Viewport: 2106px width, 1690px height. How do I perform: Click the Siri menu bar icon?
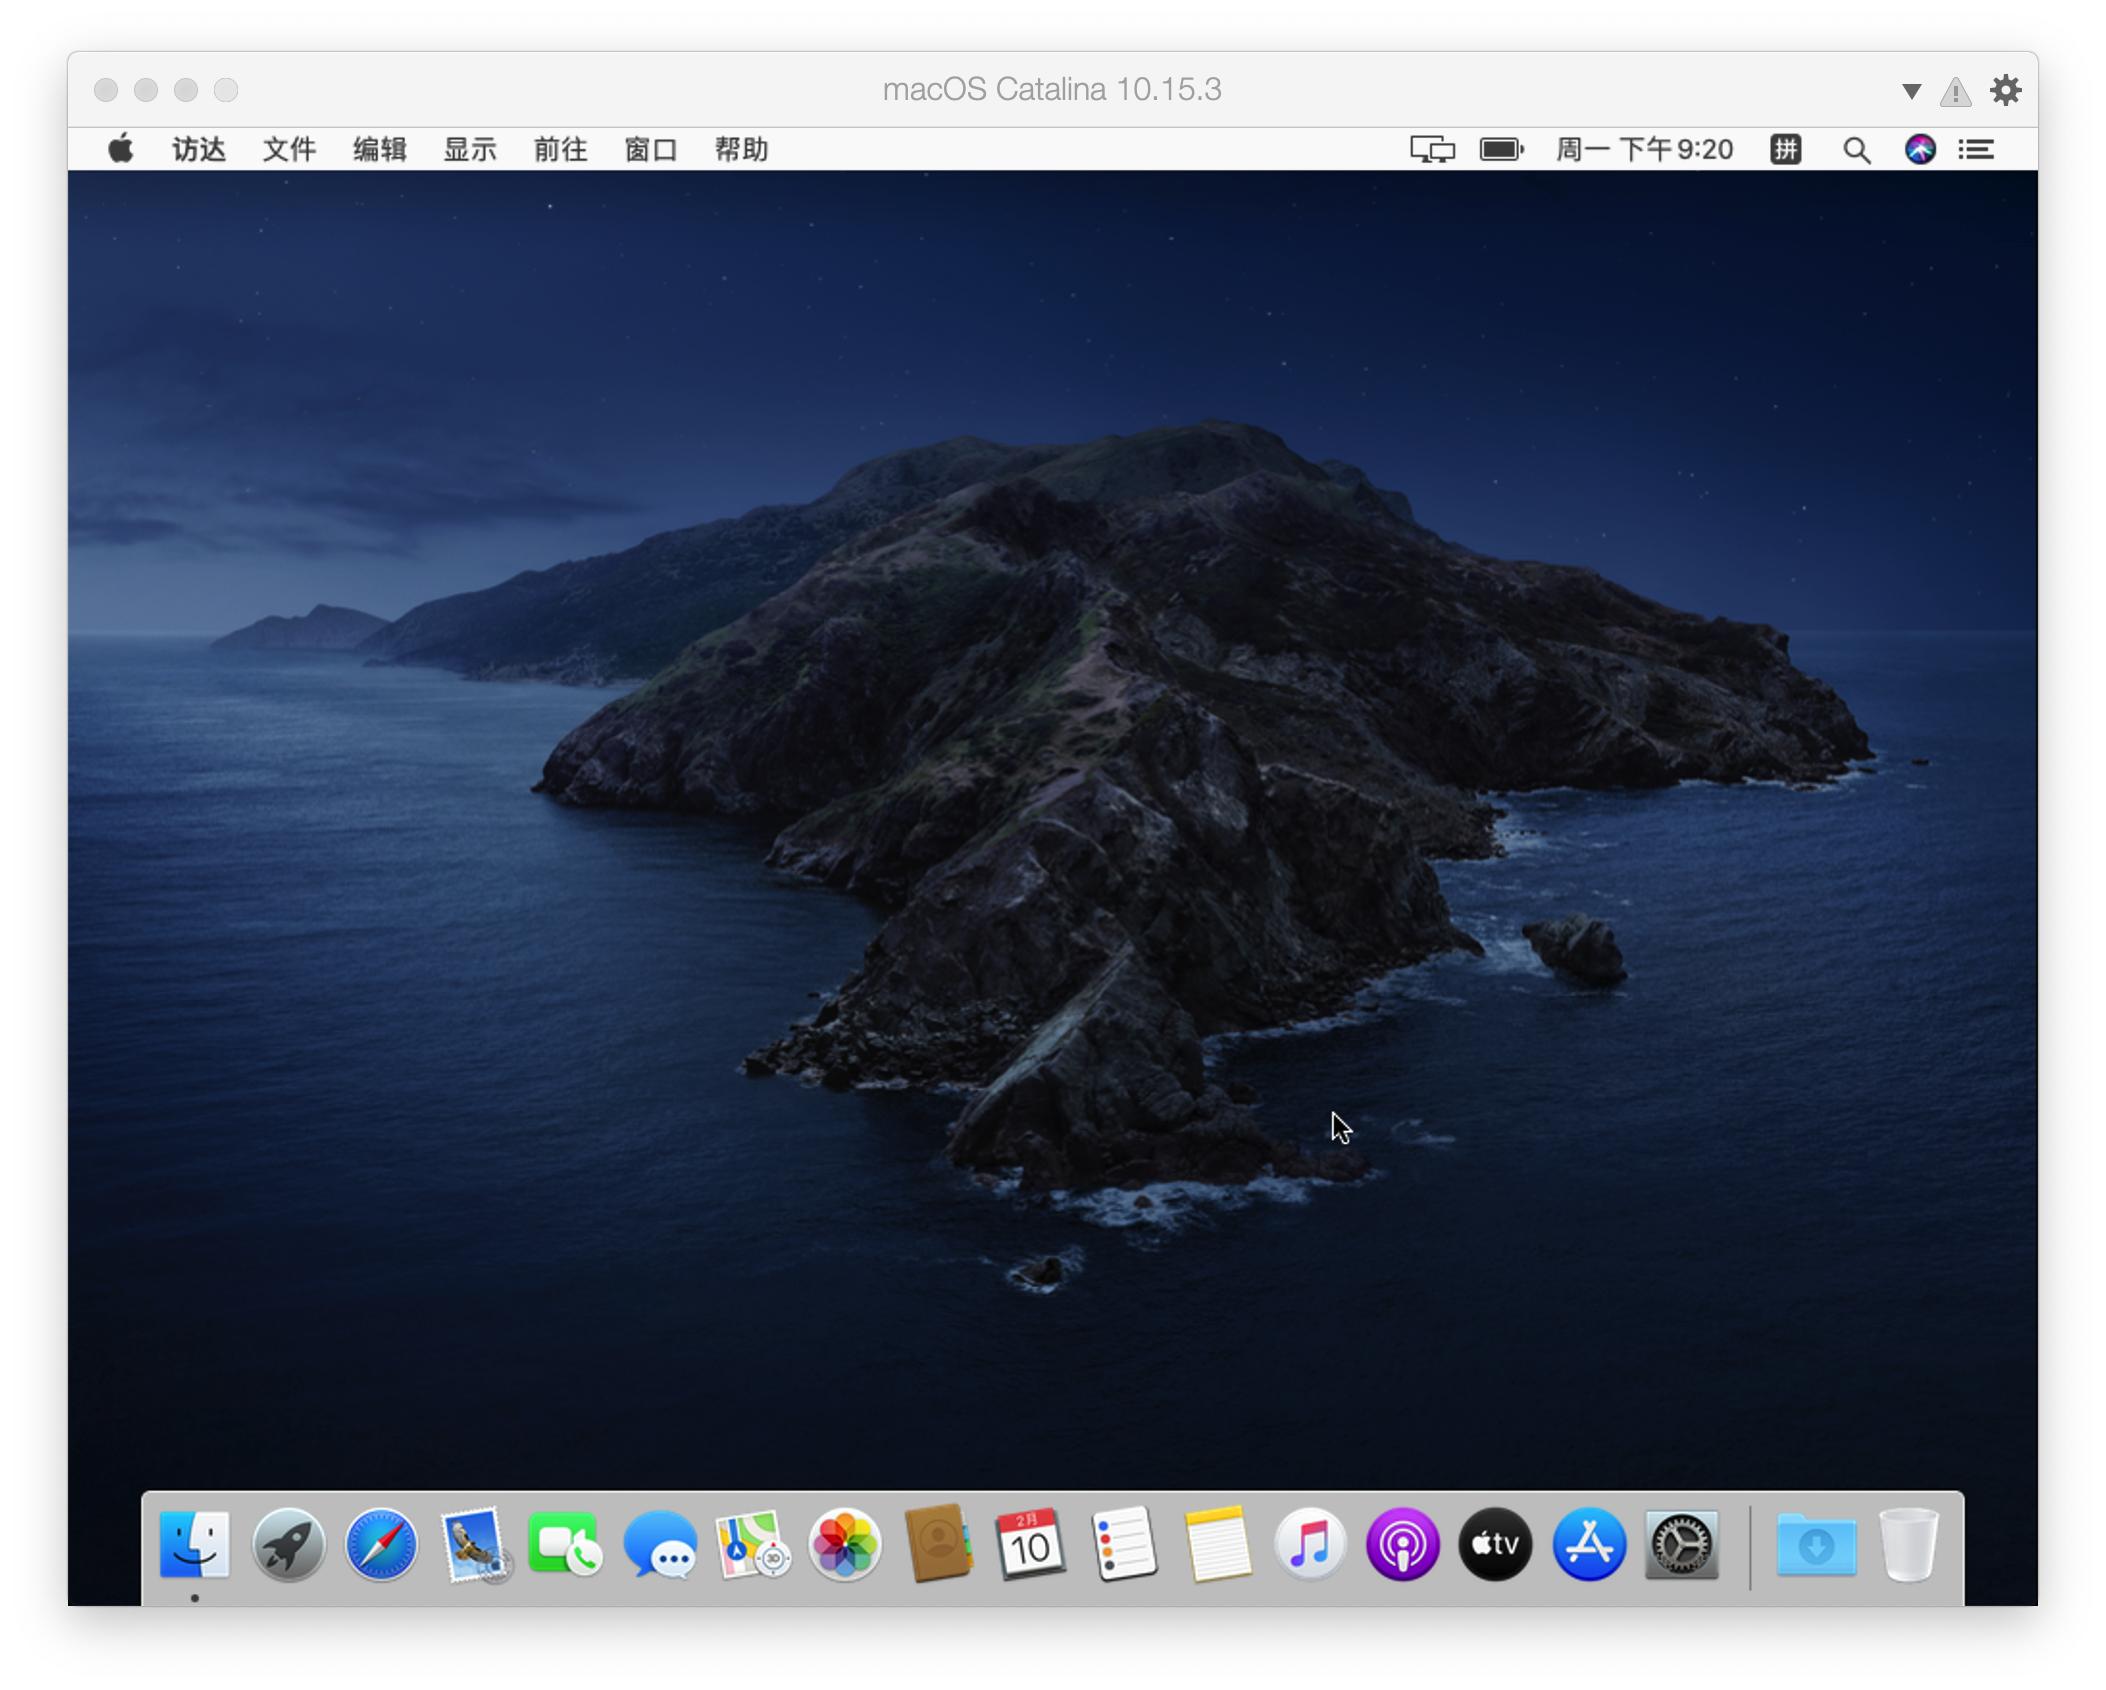[1920, 150]
